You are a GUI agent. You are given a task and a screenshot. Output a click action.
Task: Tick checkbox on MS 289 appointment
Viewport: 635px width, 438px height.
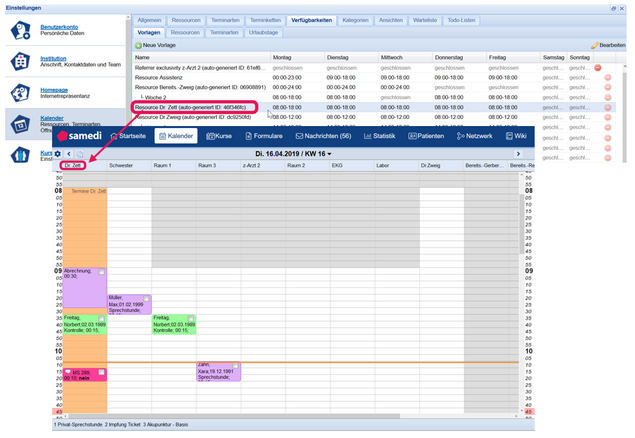[x=101, y=372]
